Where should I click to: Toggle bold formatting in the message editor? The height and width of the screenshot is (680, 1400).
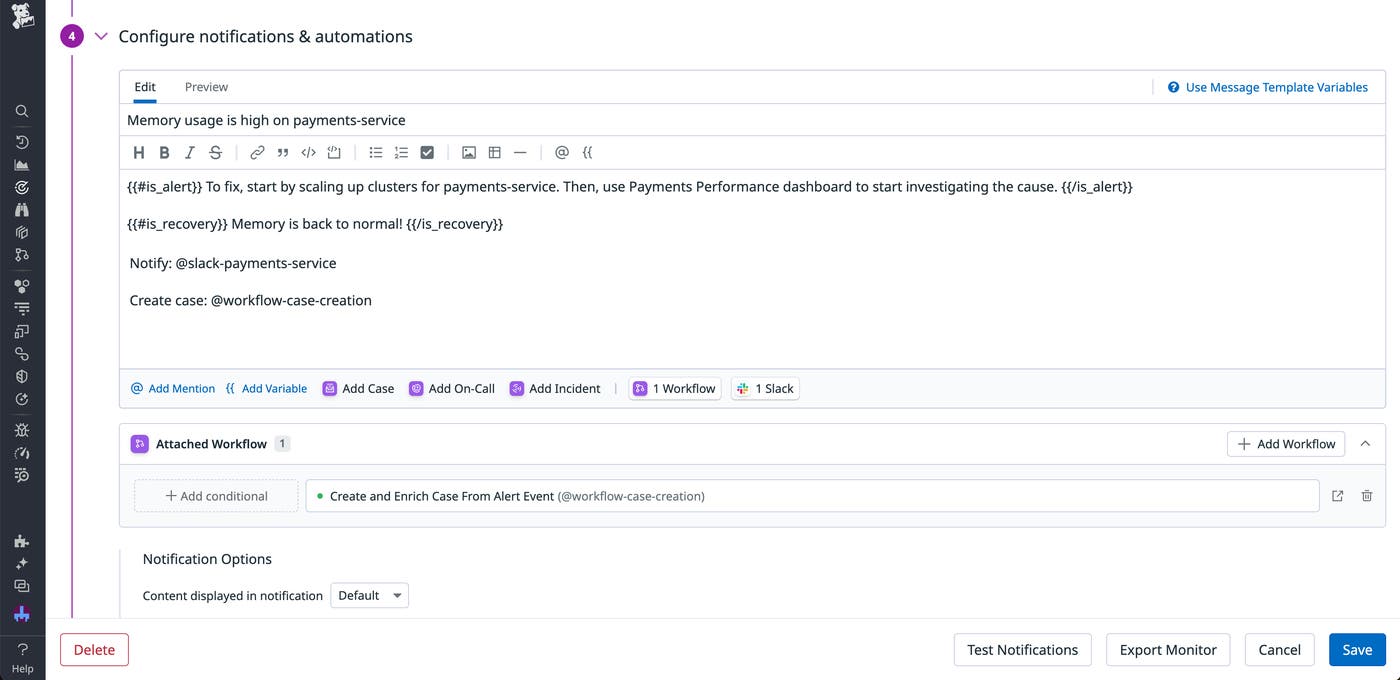coord(164,152)
